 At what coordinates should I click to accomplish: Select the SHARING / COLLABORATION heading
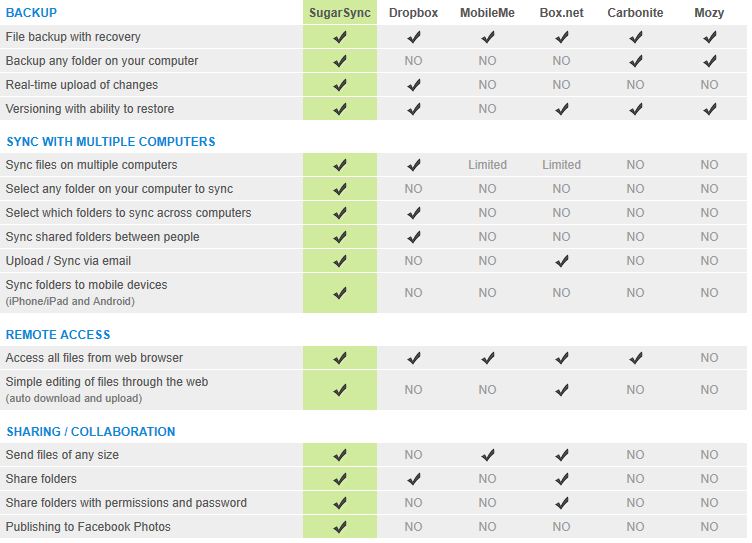[x=90, y=432]
